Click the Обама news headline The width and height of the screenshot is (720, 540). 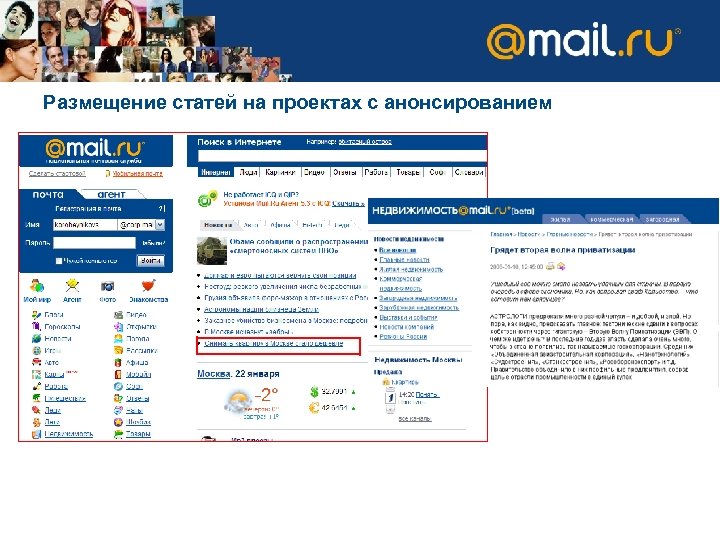(x=298, y=246)
